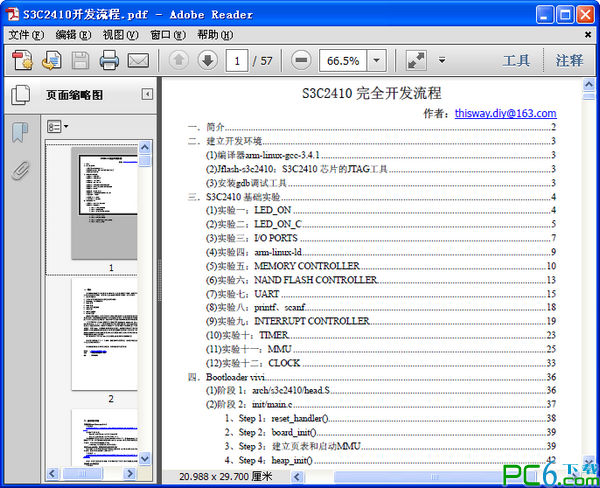
Task: Click the zoom out minus button
Action: click(x=300, y=61)
